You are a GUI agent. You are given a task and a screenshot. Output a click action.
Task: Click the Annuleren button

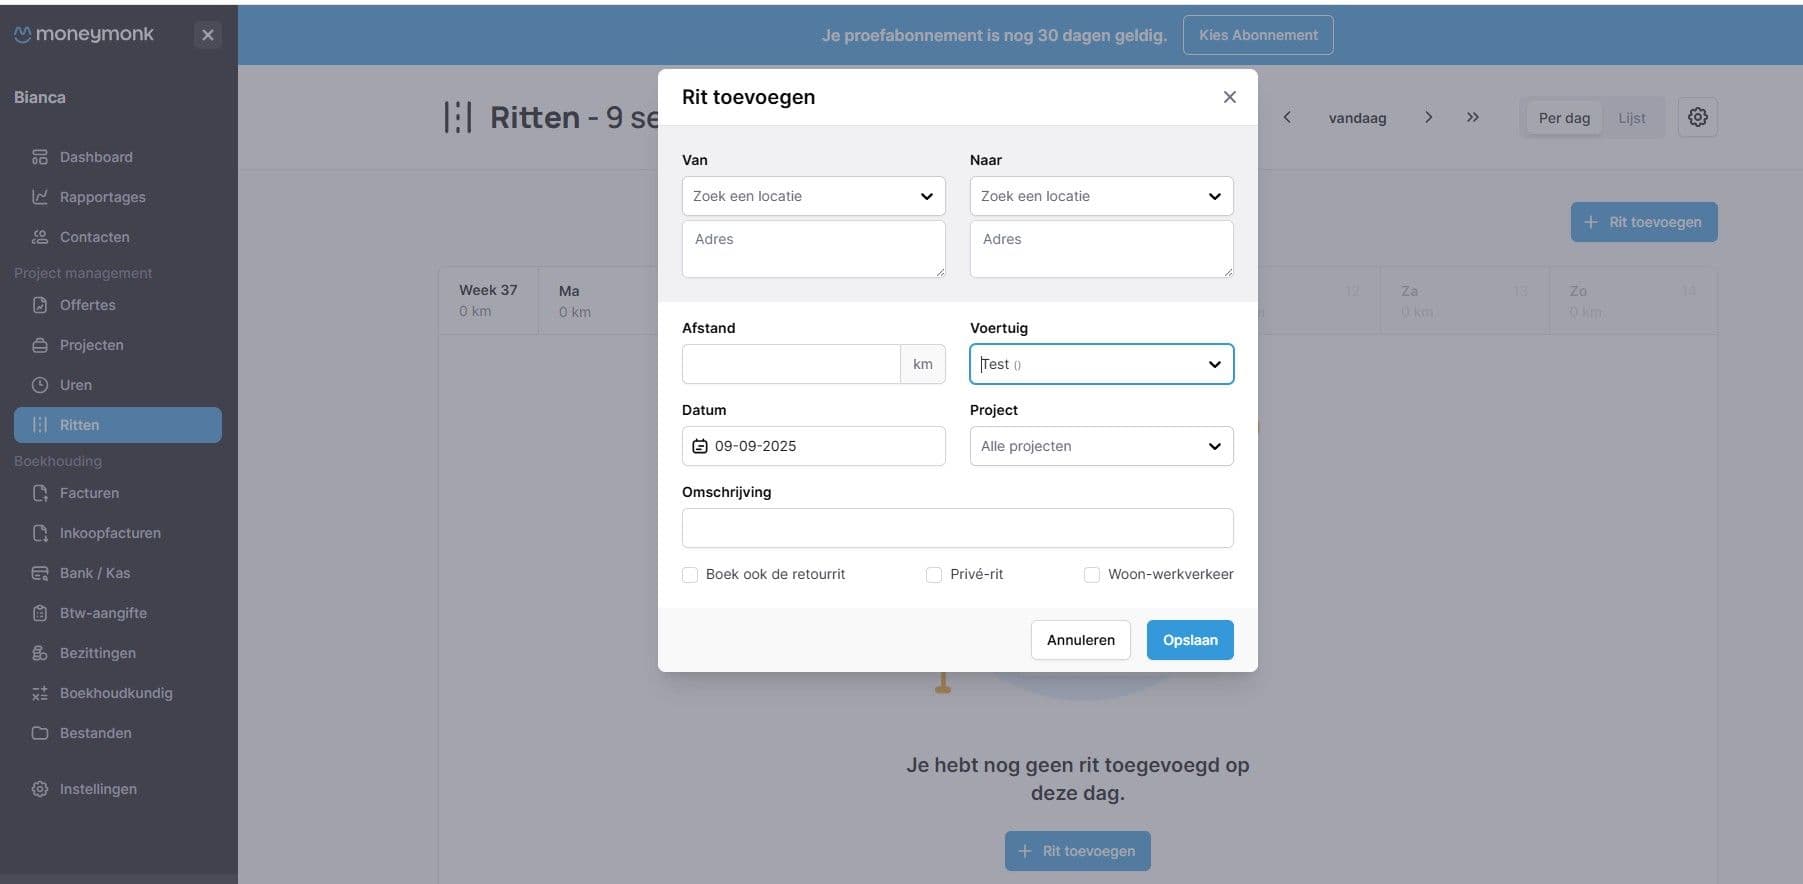coord(1080,640)
